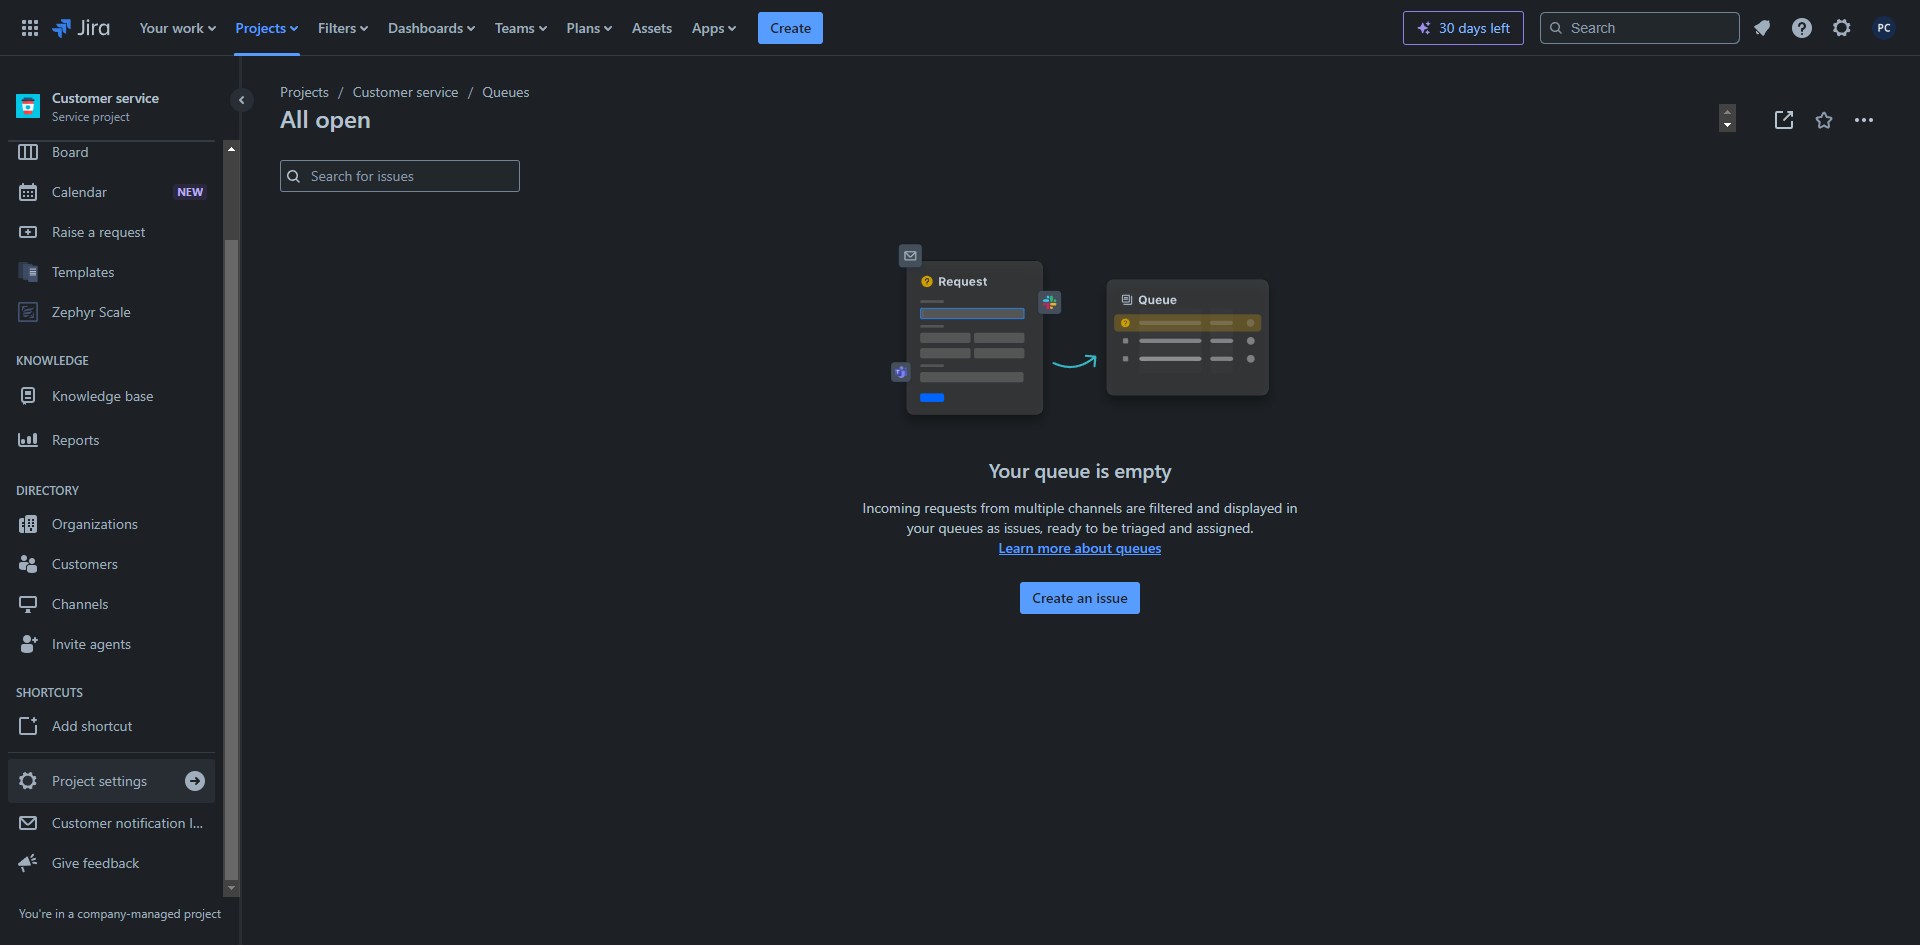Open notifications bell icon
1920x945 pixels.
(1762, 28)
